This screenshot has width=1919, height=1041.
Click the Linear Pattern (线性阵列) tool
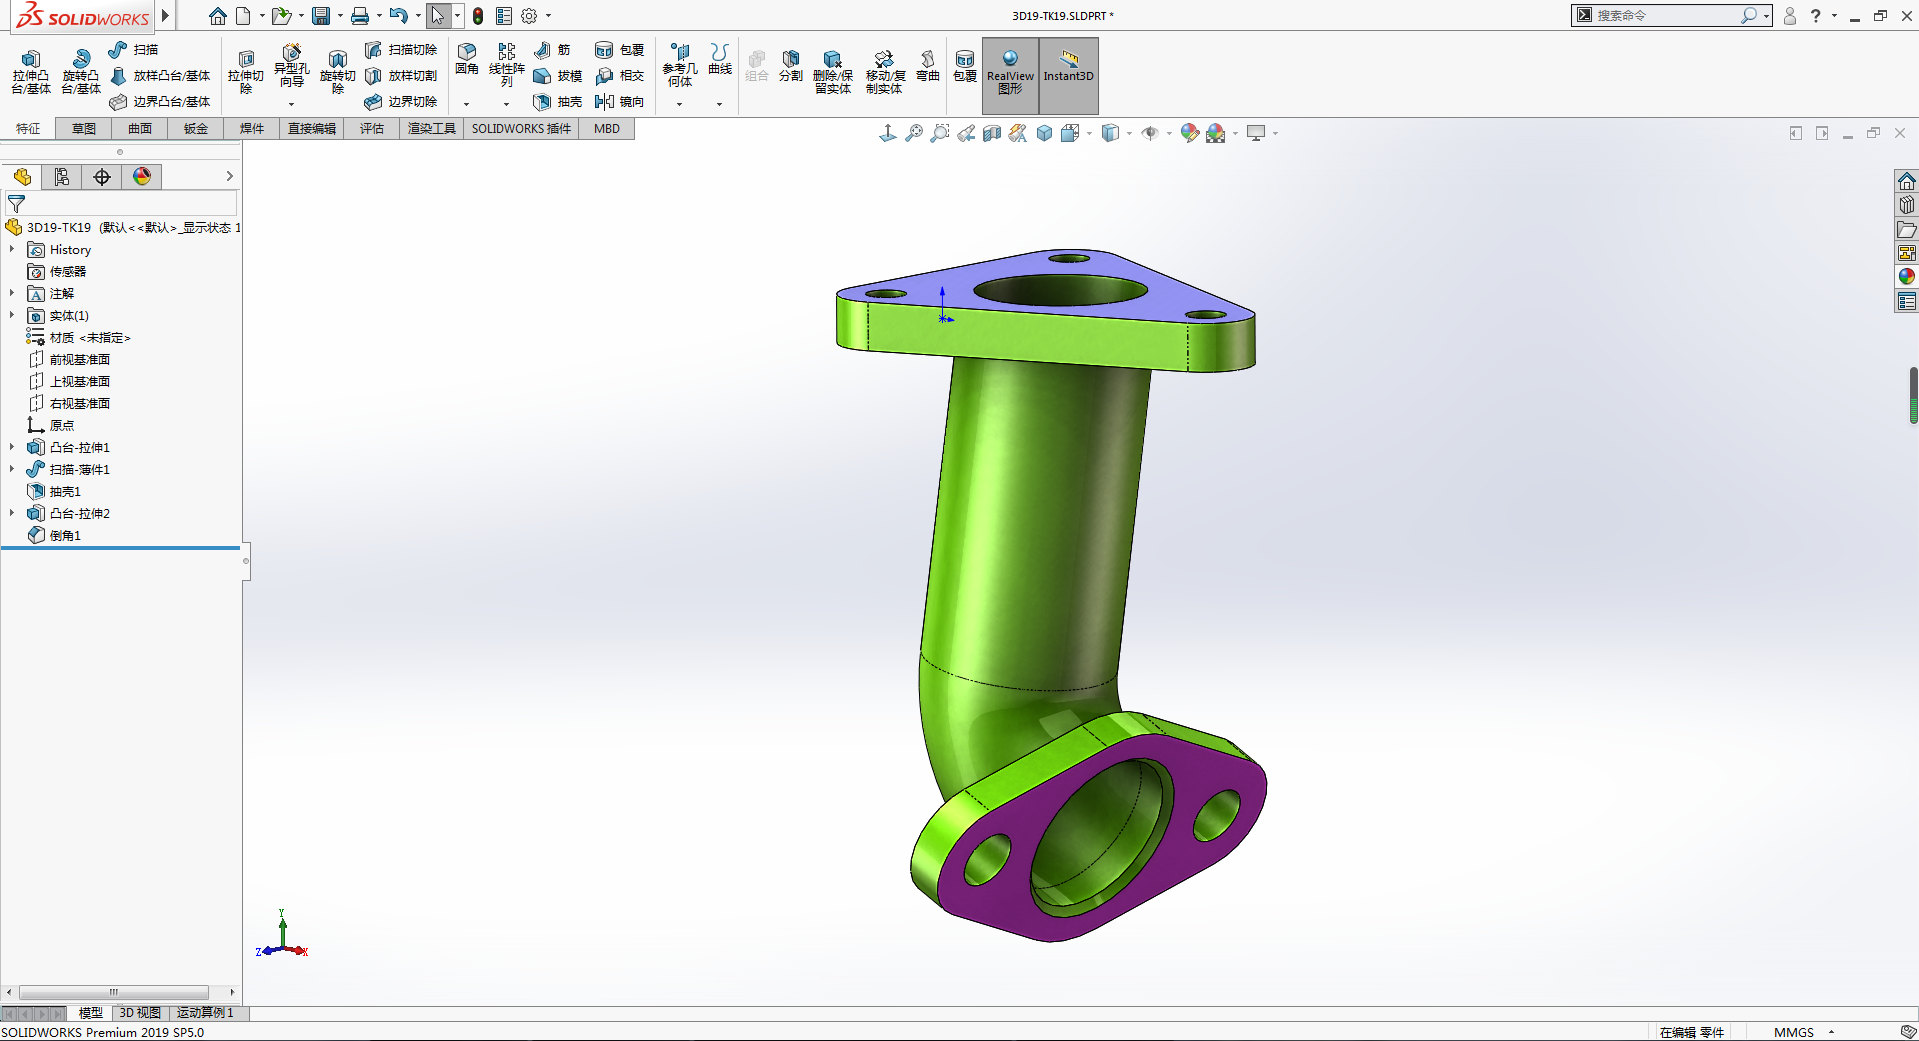click(507, 66)
